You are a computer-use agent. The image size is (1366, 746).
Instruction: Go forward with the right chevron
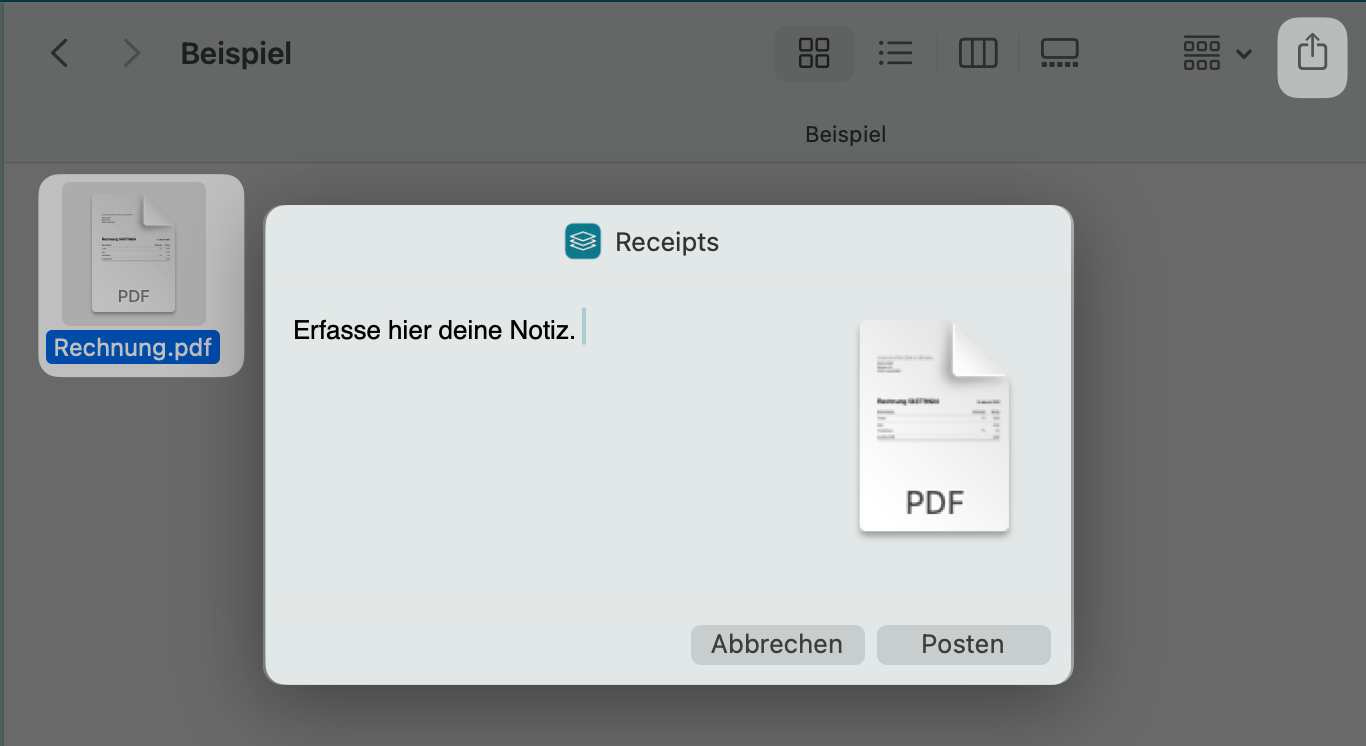[x=131, y=53]
